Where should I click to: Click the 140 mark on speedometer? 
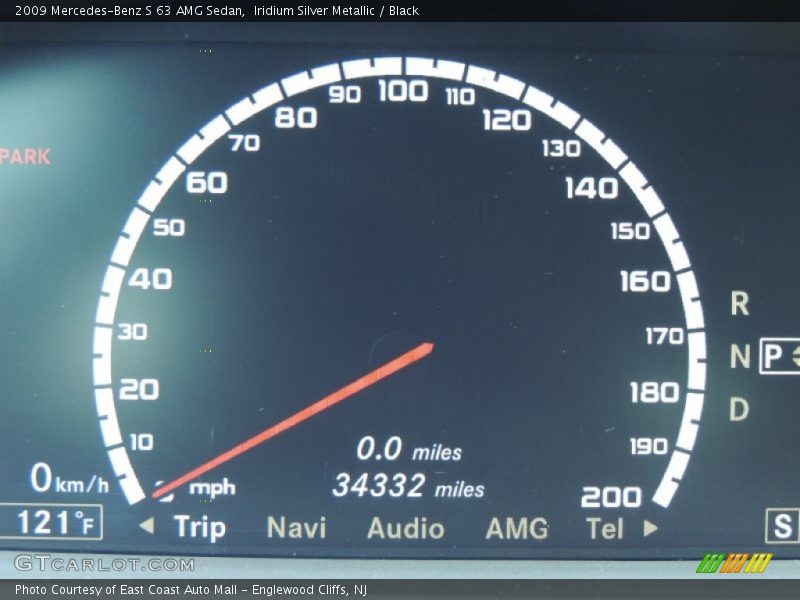point(592,188)
